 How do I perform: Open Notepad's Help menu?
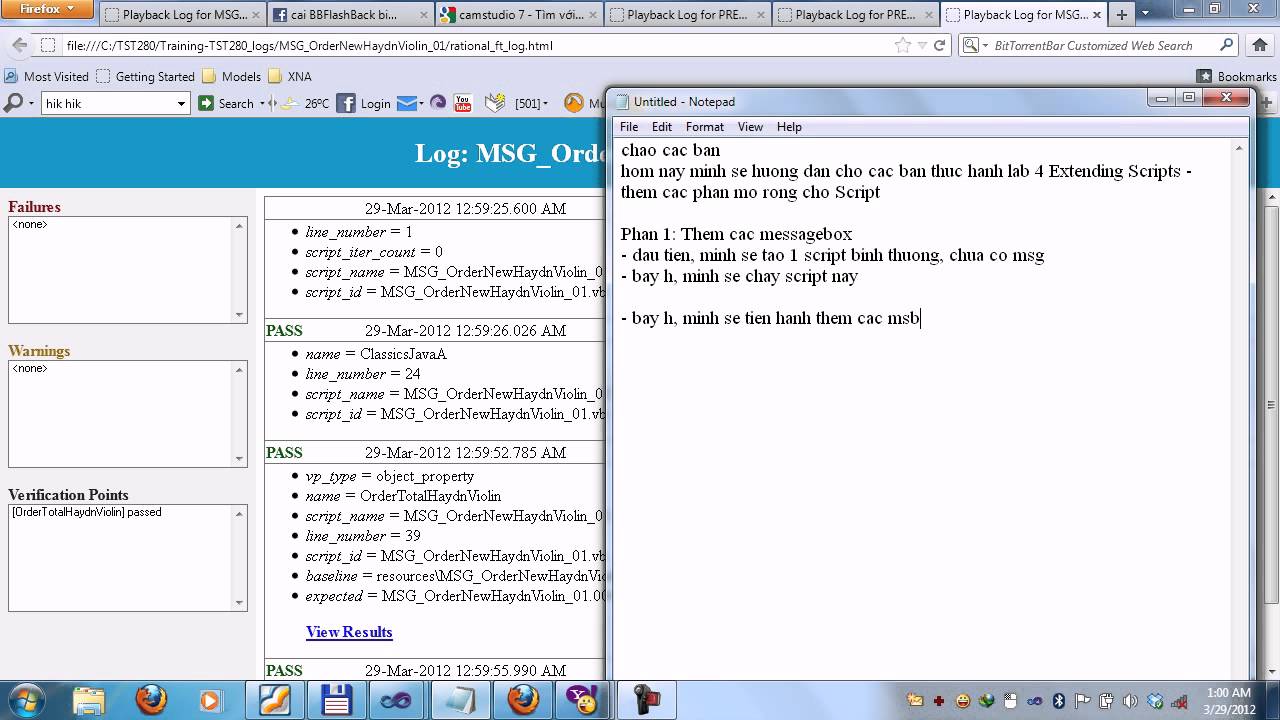(x=789, y=127)
